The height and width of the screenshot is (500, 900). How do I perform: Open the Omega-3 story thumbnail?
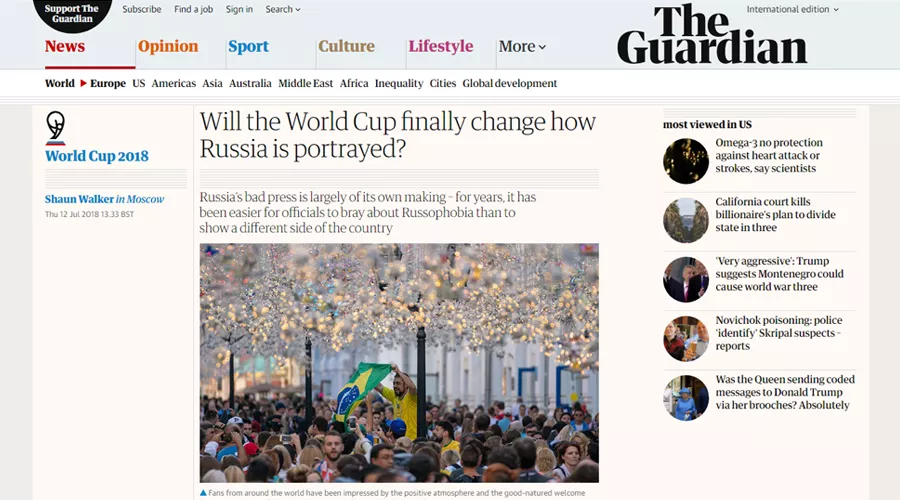pos(686,161)
